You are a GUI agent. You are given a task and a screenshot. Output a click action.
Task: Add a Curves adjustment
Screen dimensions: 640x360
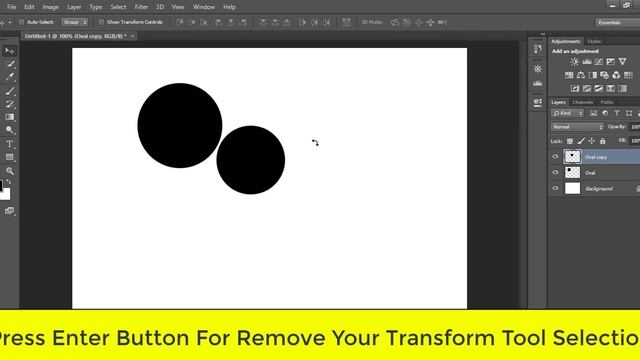[x=599, y=62]
